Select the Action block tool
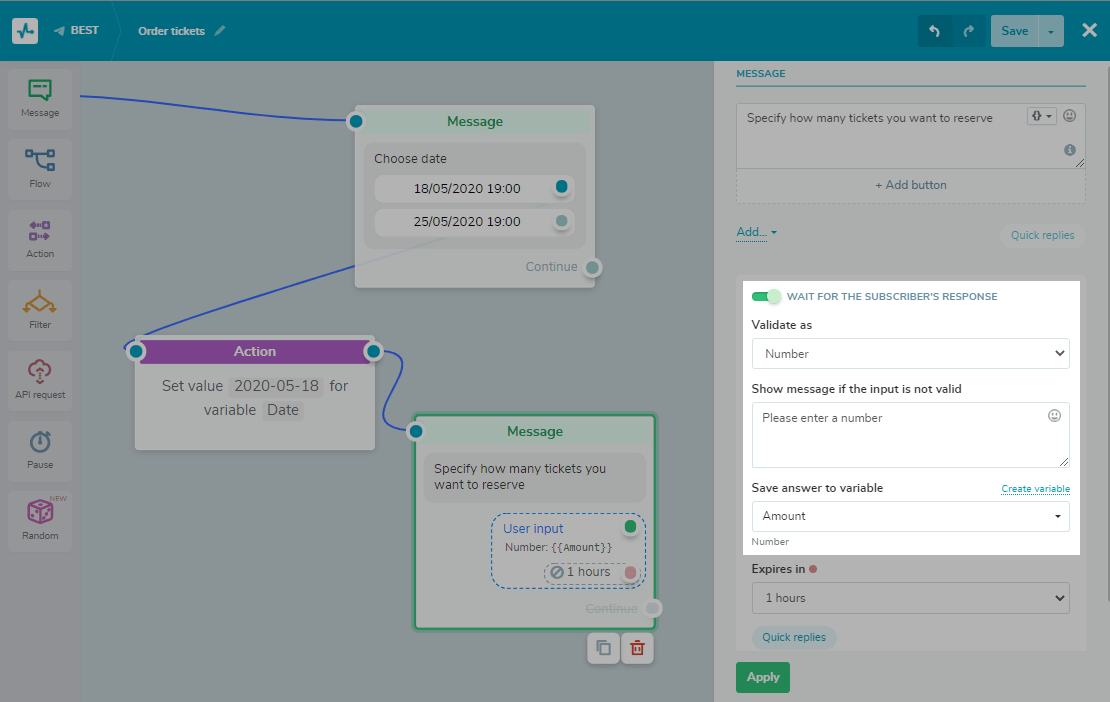Viewport: 1110px width, 702px height. pos(40,239)
